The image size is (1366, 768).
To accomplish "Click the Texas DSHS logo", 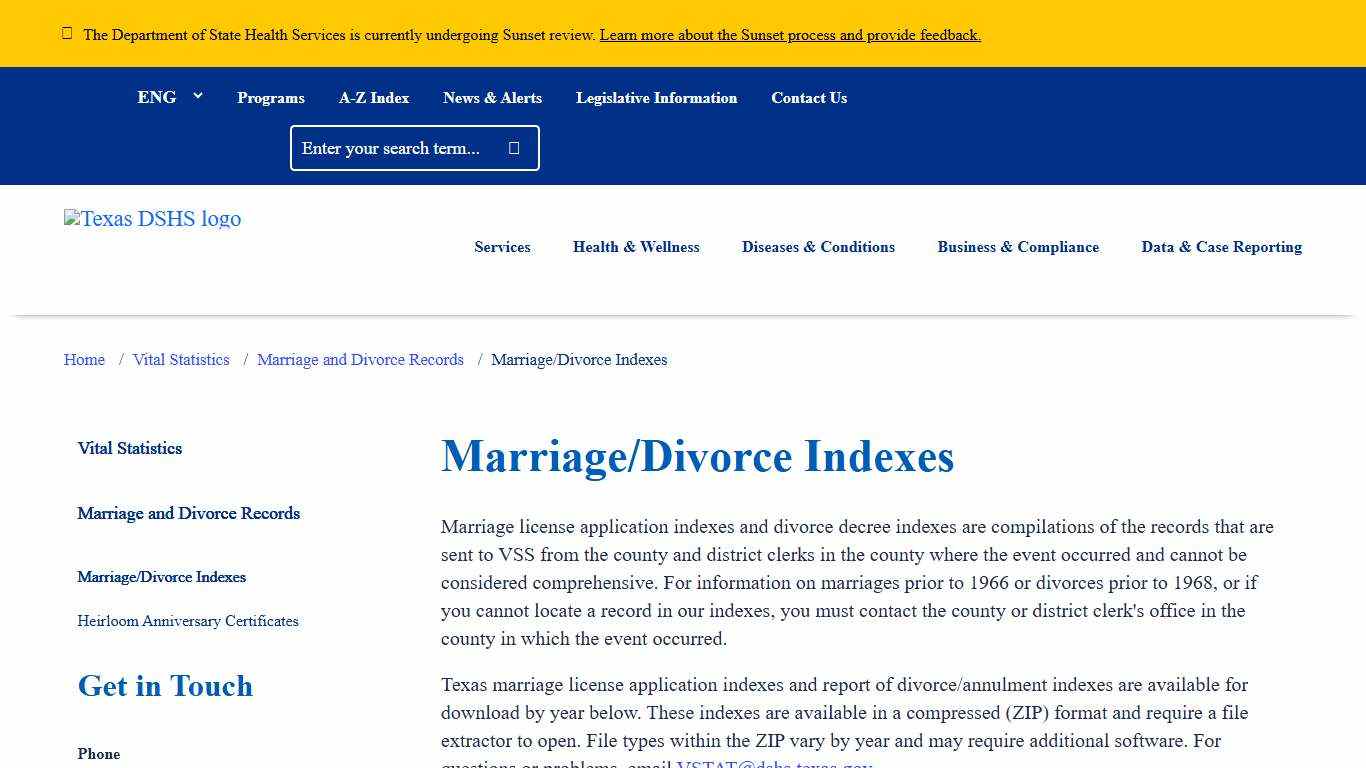I will click(152, 219).
